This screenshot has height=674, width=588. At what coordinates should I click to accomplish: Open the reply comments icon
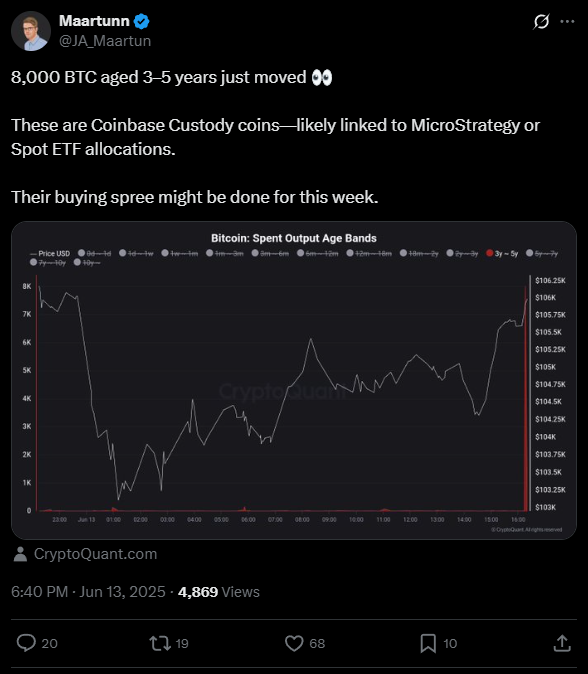[x=26, y=643]
